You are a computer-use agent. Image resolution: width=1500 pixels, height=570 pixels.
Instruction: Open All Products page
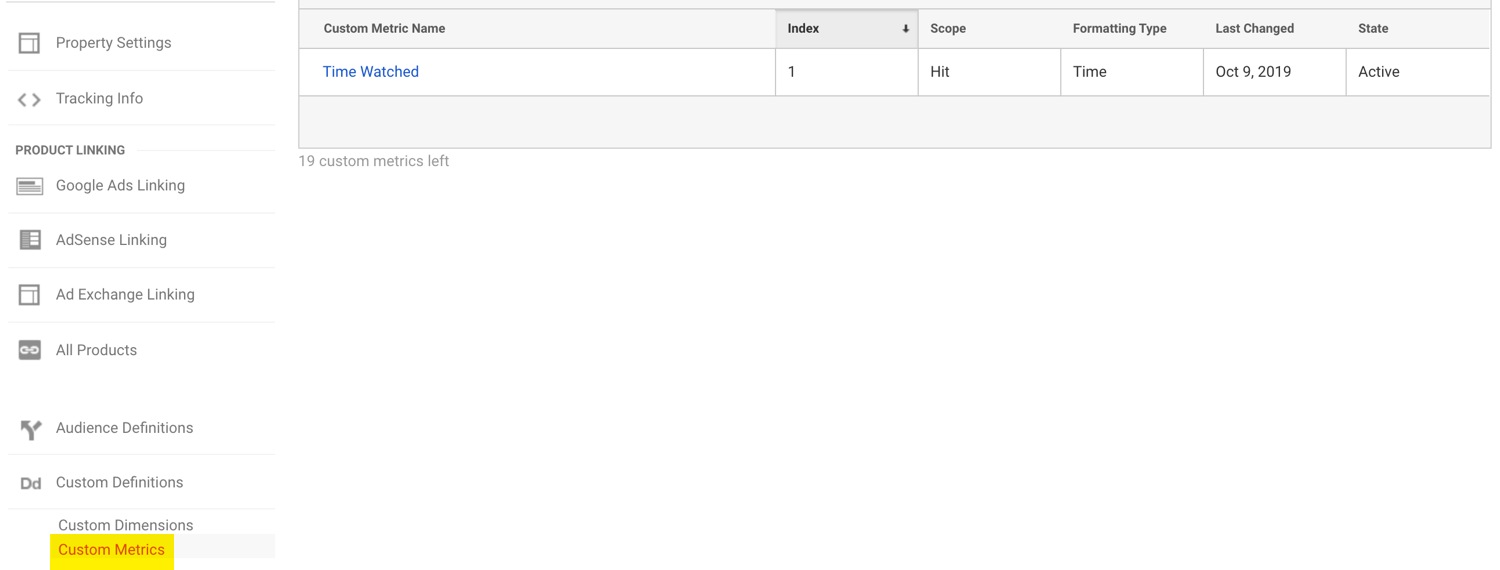(96, 350)
